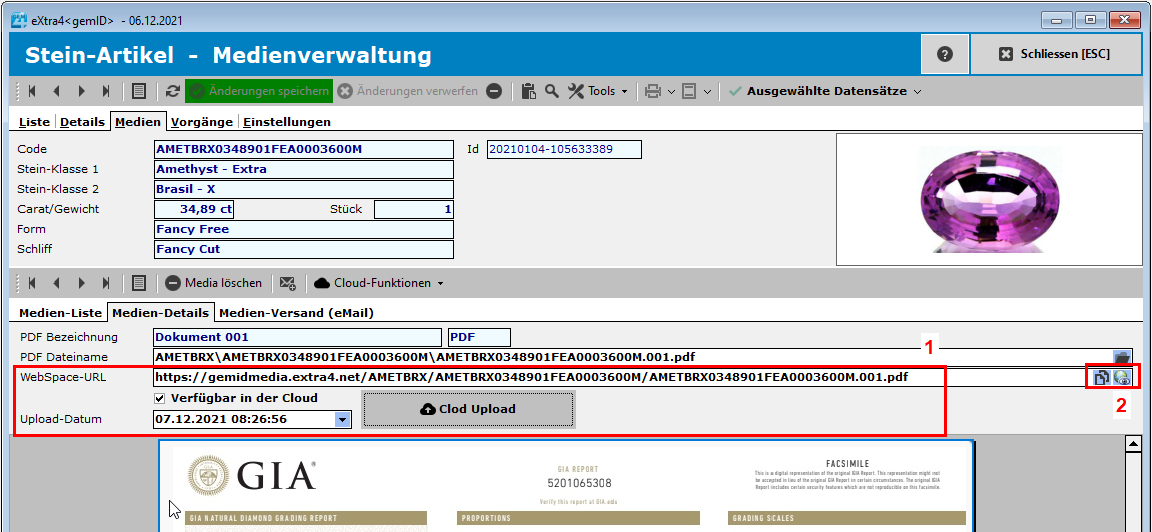The image size is (1152, 532).
Task: Open the 'Ausgewählte Datensätze' dropdown
Action: [x=825, y=91]
